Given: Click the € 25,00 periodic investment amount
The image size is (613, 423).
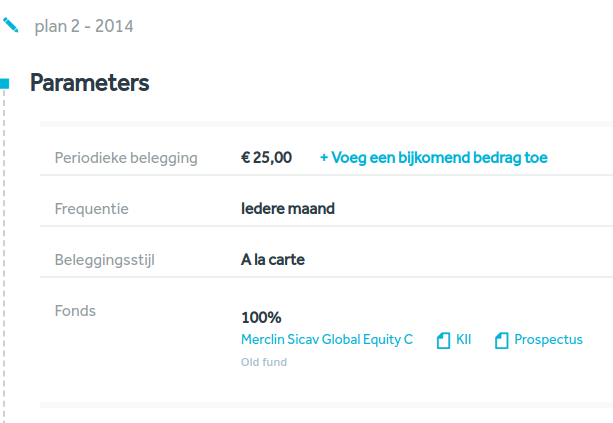Looking at the screenshot, I should click(267, 158).
